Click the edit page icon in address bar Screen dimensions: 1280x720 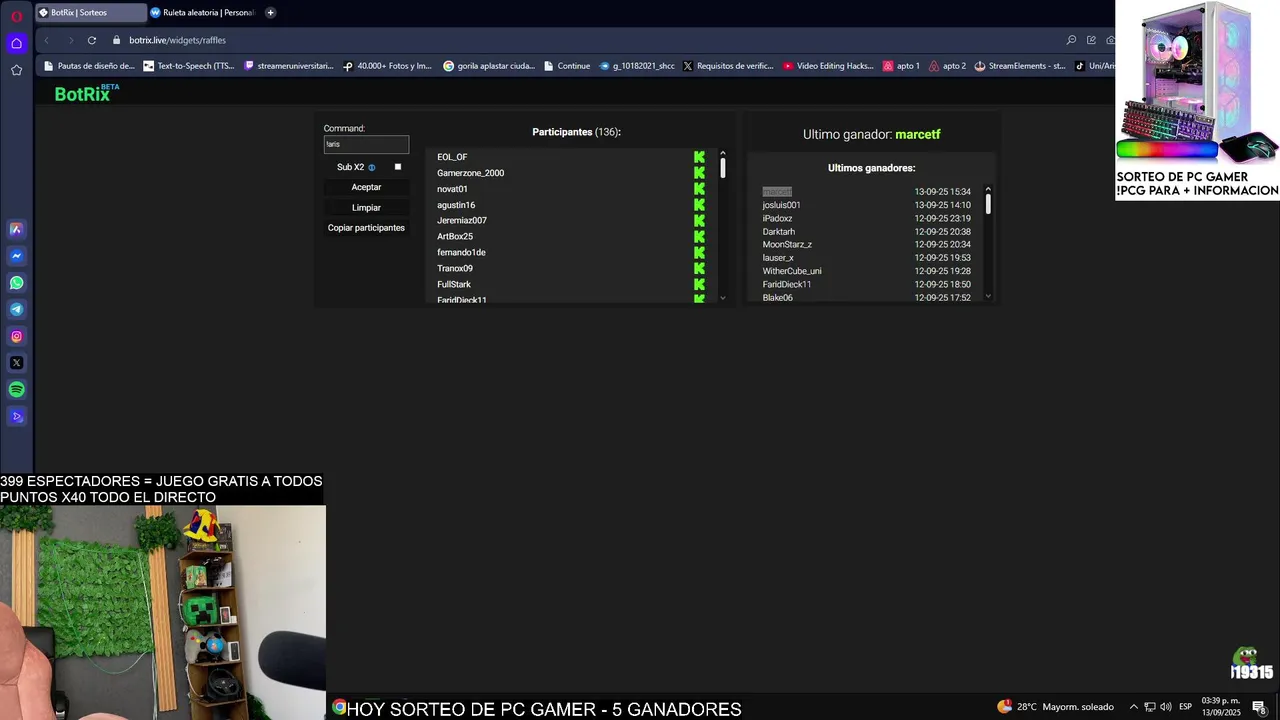[1091, 40]
